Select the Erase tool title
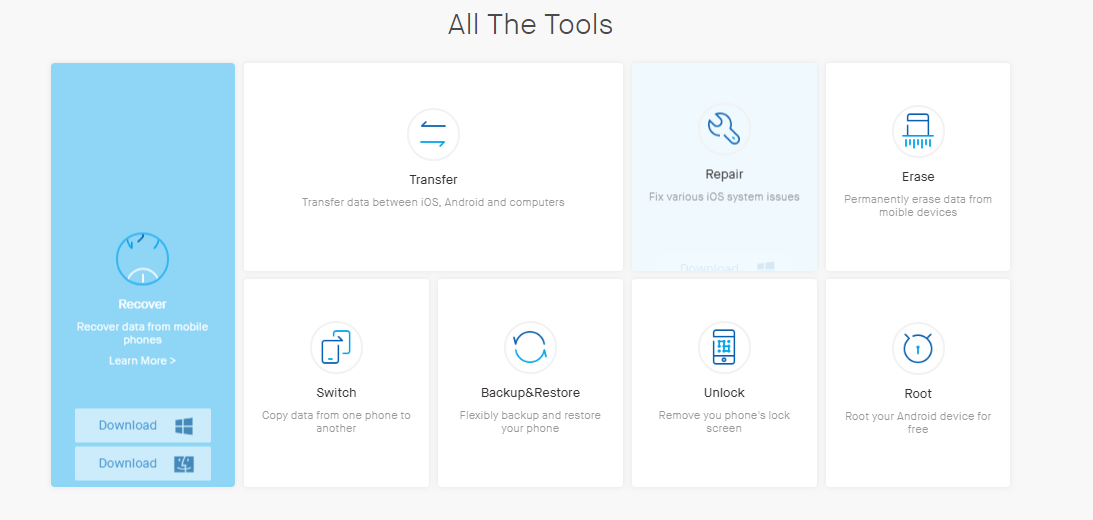Screen dimensions: 1093x520 click(918, 177)
